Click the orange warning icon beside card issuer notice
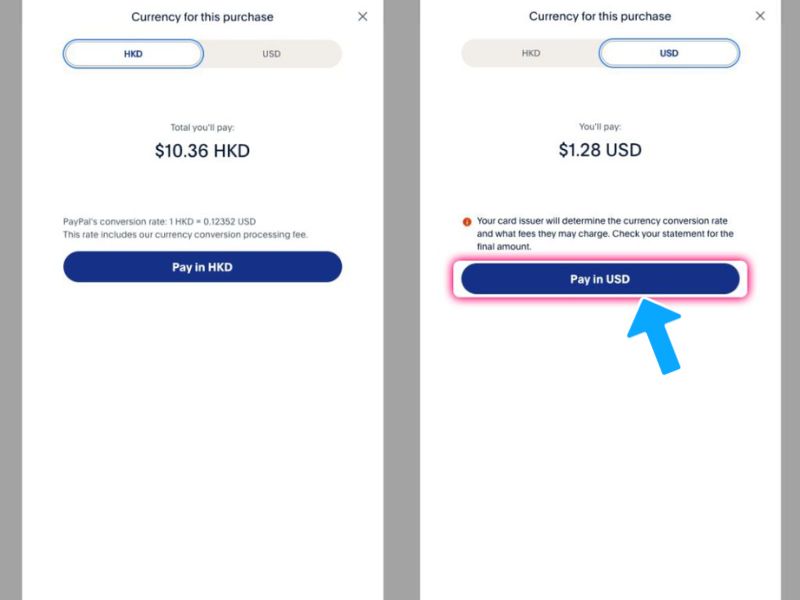Image resolution: width=800 pixels, height=600 pixels. (466, 222)
